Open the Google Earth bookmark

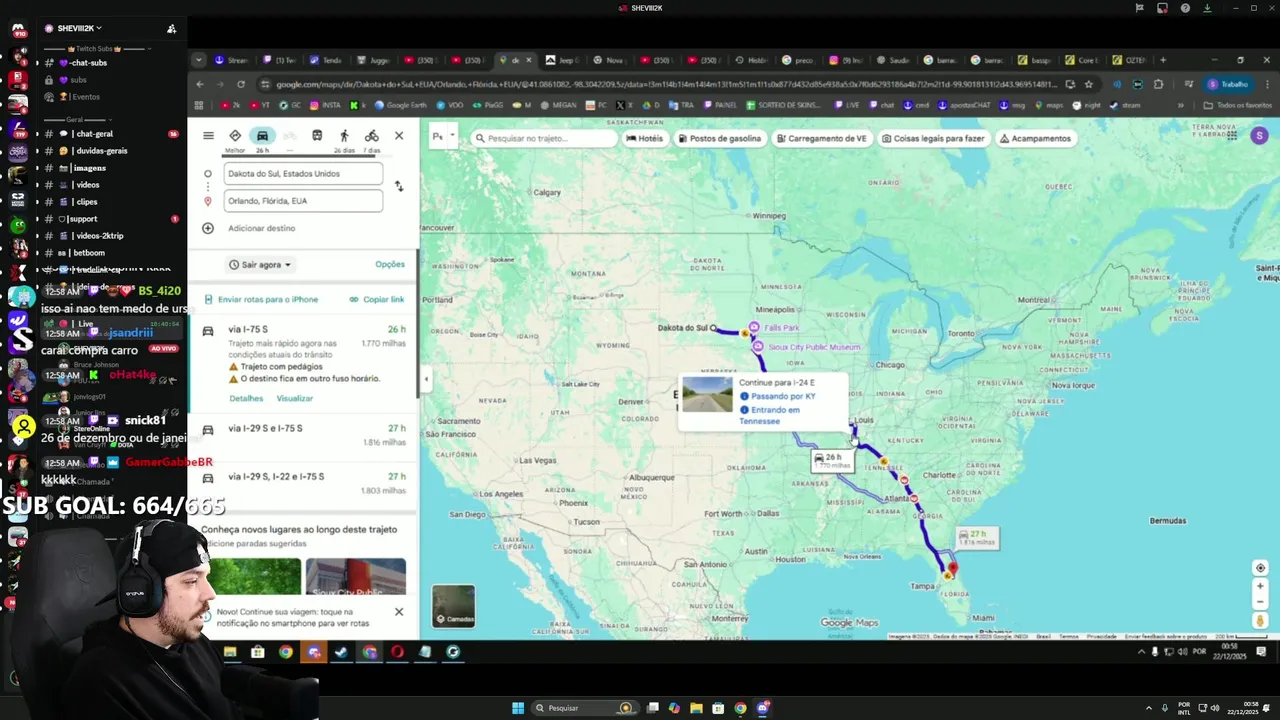pos(400,105)
